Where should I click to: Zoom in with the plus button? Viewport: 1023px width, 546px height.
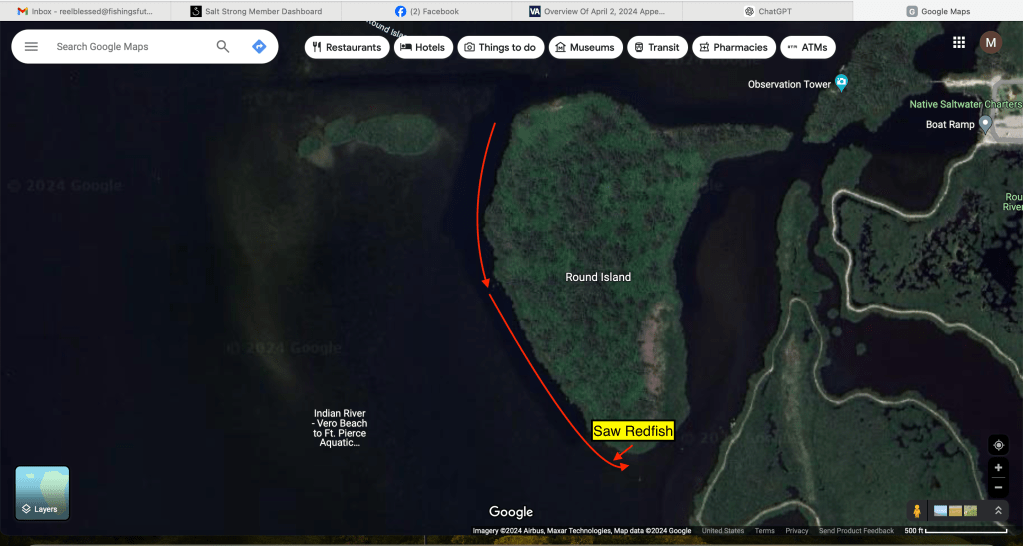point(998,468)
